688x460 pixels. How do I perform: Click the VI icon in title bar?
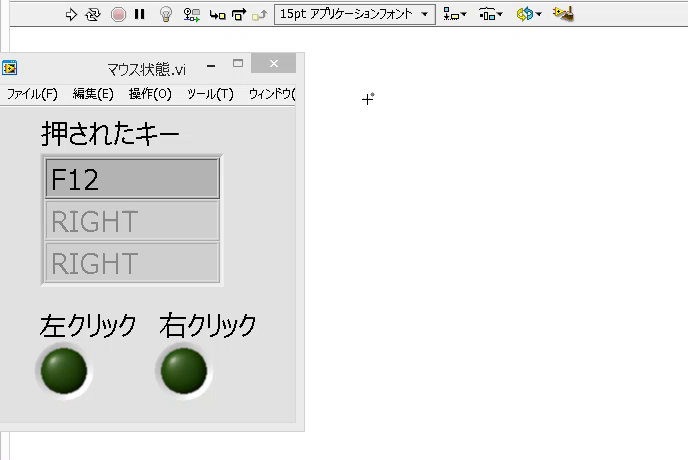coord(10,68)
